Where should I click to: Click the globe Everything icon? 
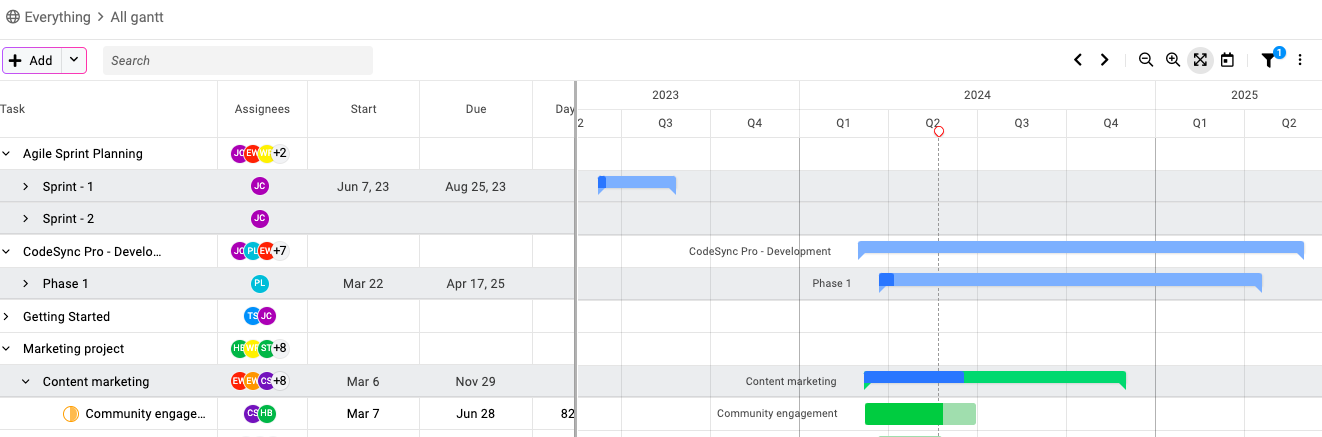13,17
